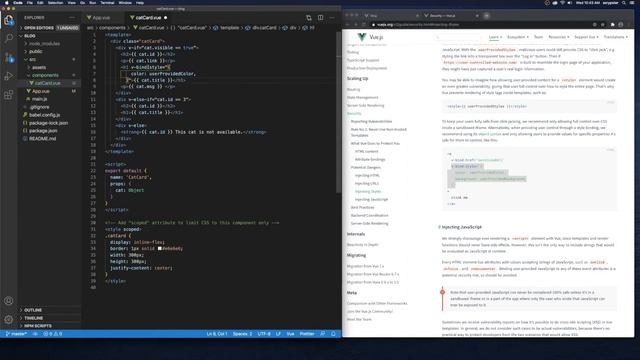Click the sync changes icon in status bar
Screen dimensions: 640x360
click(x=35, y=334)
